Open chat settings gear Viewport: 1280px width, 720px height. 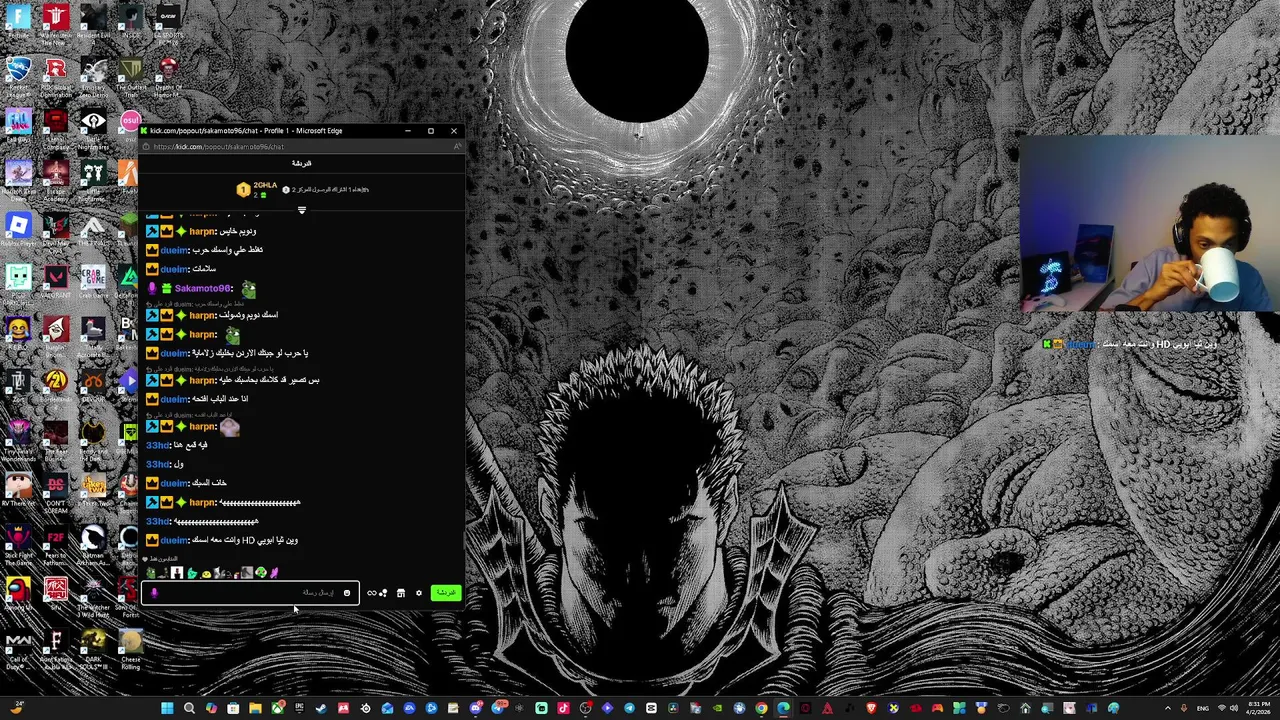click(x=419, y=593)
